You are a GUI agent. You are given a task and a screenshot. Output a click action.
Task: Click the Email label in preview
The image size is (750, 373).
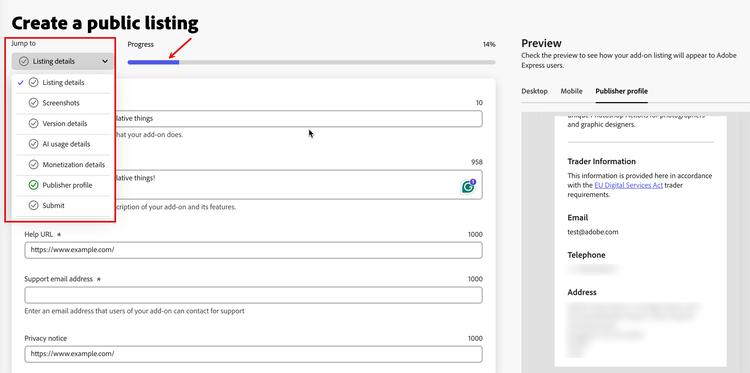point(578,218)
